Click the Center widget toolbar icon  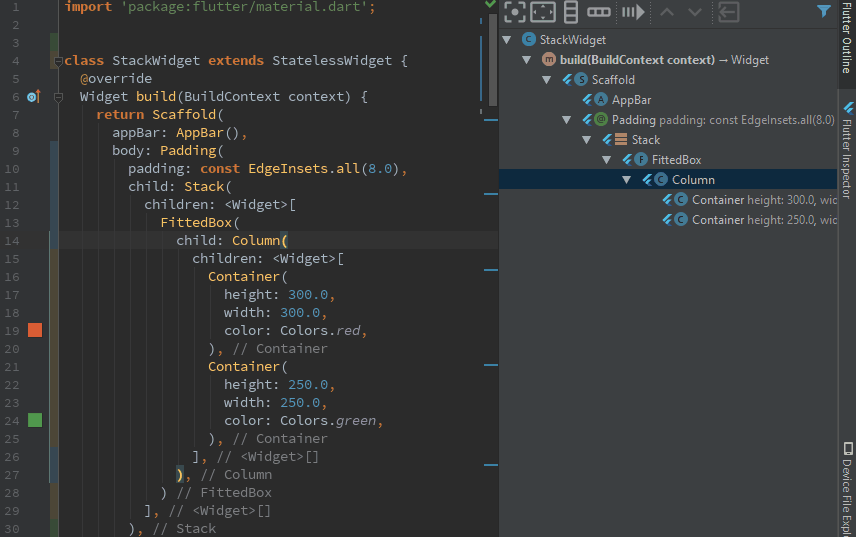(515, 12)
